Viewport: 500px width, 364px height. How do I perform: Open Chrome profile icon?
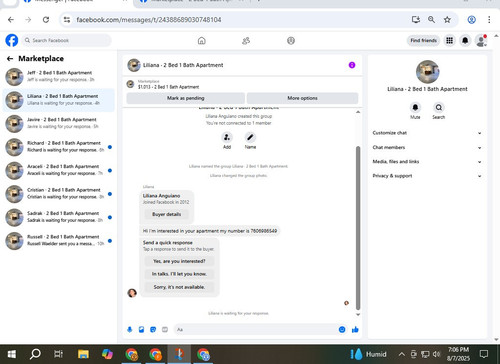(471, 20)
